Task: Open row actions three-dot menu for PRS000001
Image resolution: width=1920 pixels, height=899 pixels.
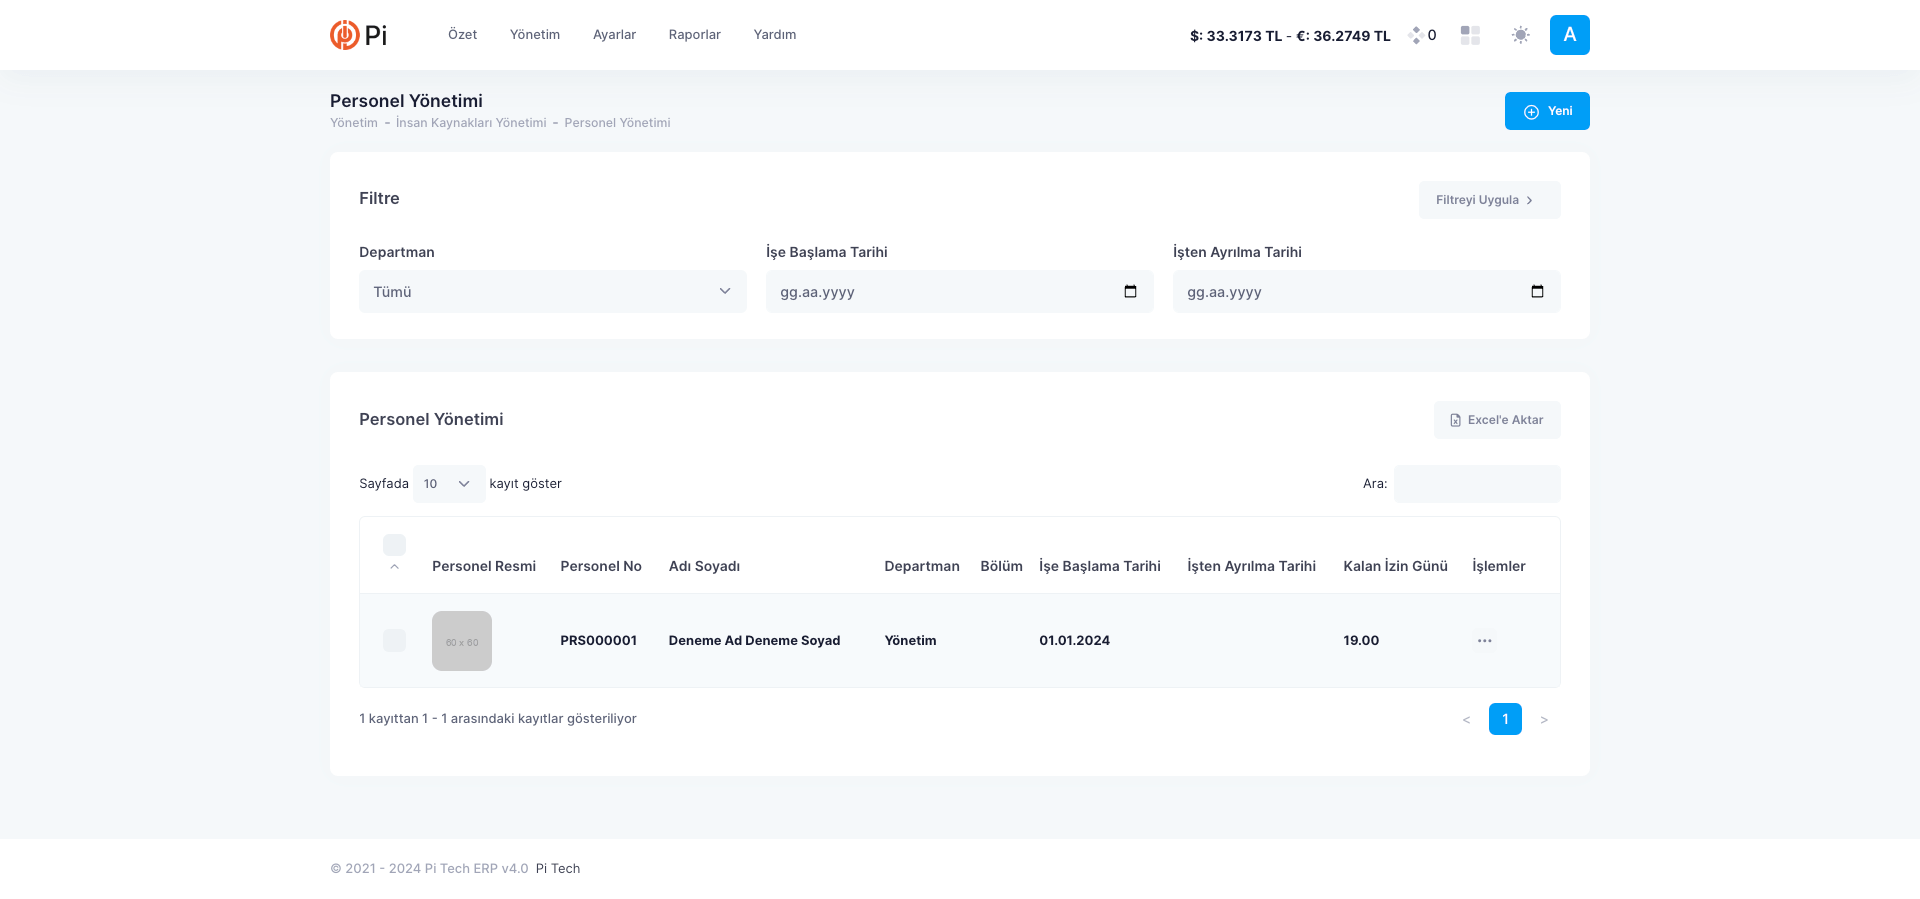Action: coord(1484,641)
